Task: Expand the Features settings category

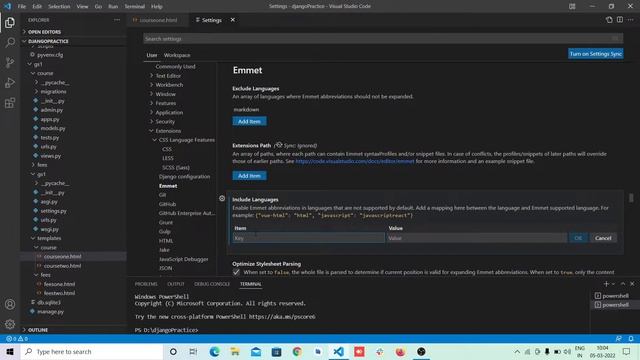Action: click(x=151, y=103)
